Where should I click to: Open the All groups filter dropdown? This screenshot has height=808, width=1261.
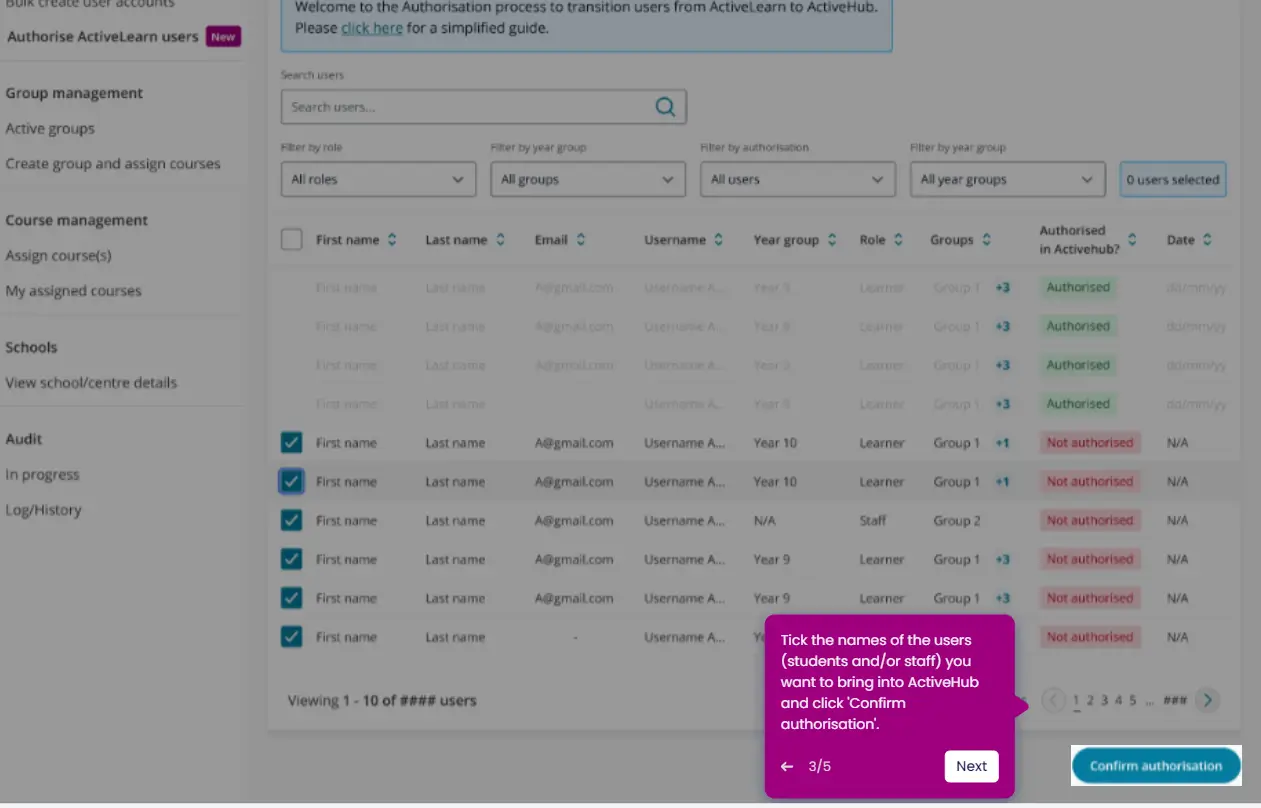(x=587, y=180)
